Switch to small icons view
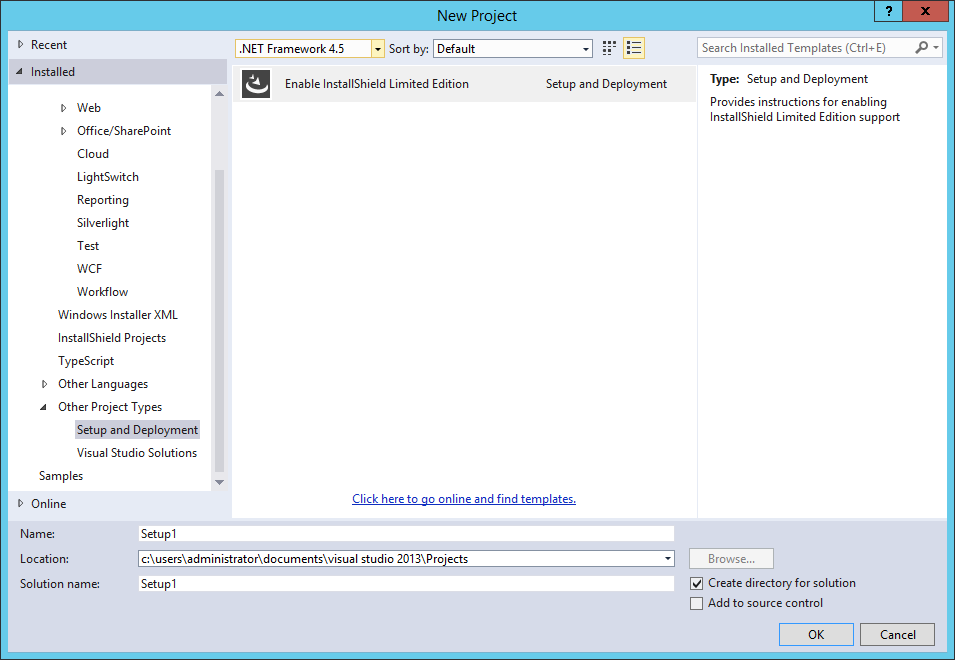The height and width of the screenshot is (660, 955). (609, 48)
